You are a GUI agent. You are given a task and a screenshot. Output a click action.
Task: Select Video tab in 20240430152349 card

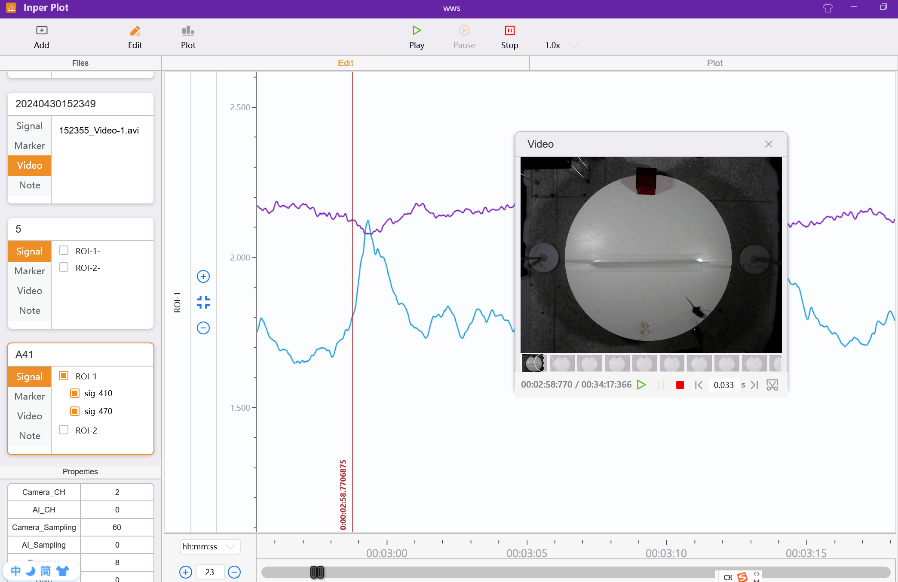[29, 165]
